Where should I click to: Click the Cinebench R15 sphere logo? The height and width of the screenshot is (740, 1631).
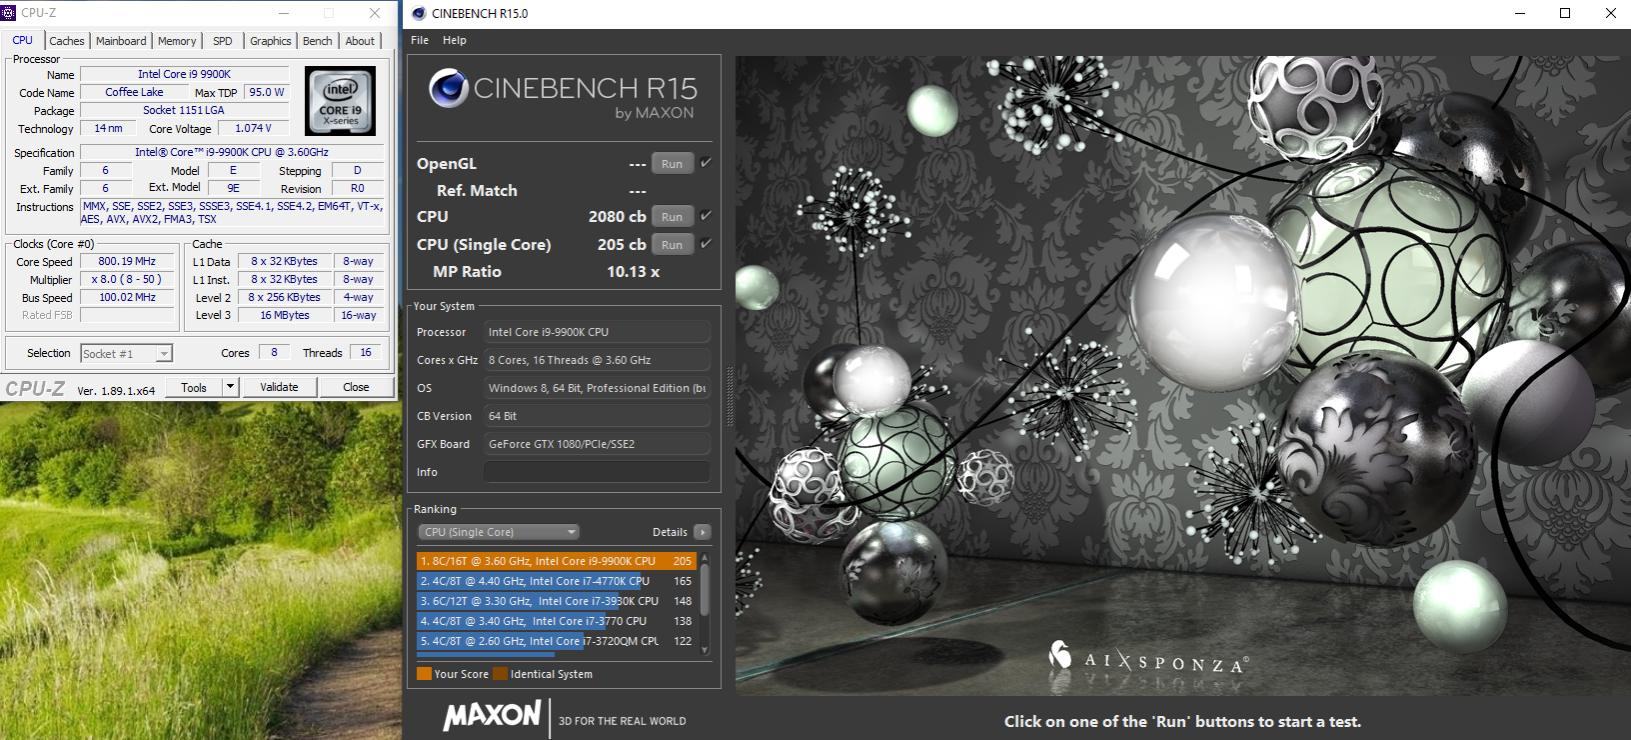pos(449,89)
